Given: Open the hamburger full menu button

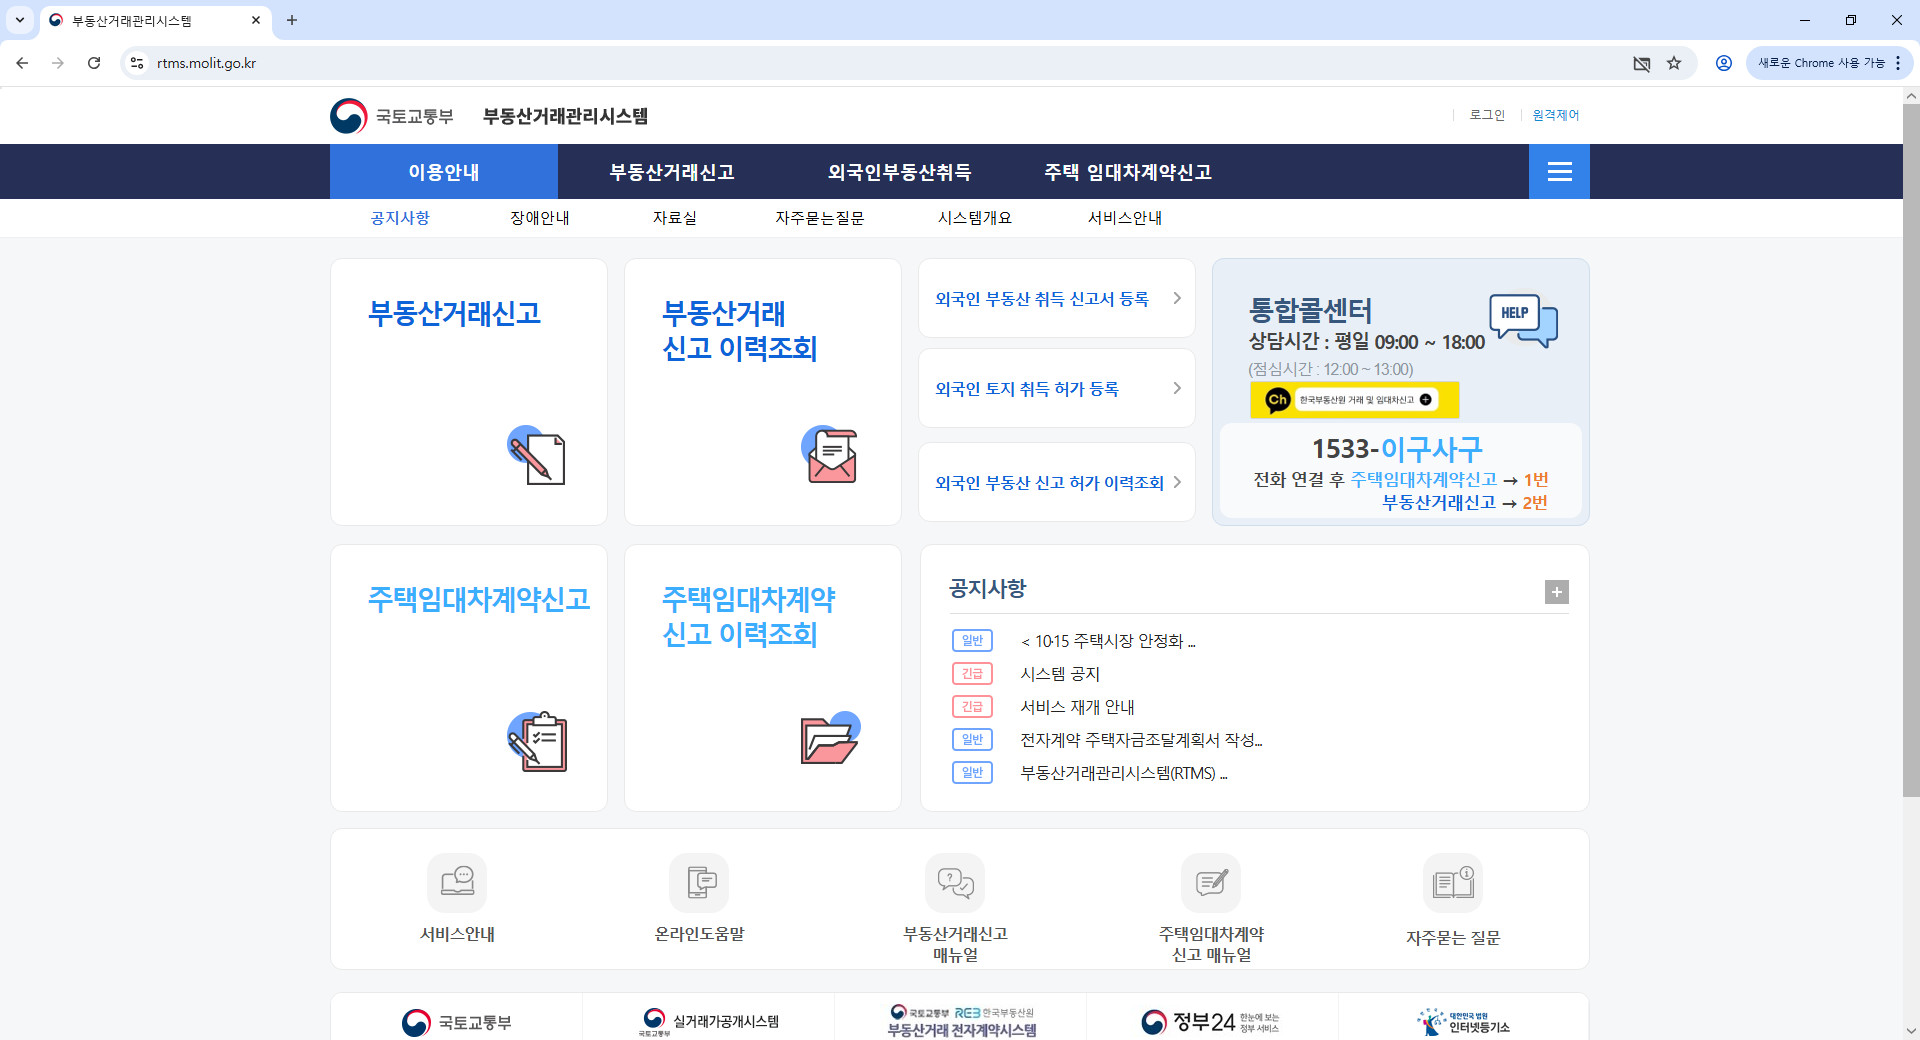Looking at the screenshot, I should click(1559, 172).
